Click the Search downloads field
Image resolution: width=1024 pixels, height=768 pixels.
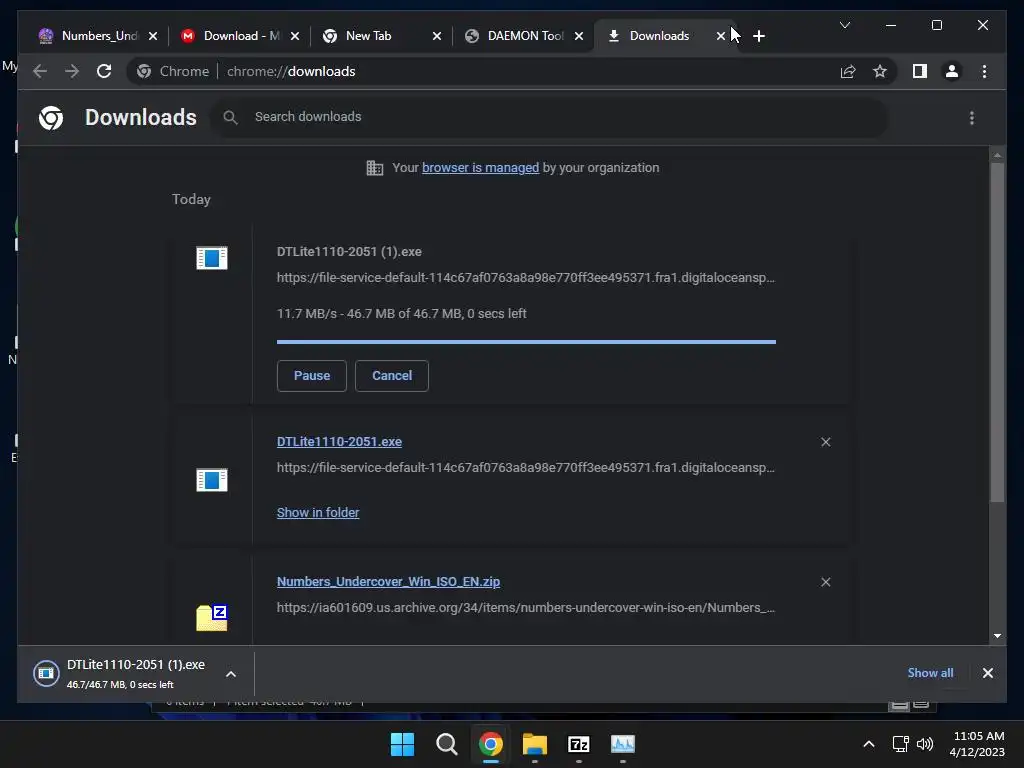pyautogui.click(x=549, y=117)
